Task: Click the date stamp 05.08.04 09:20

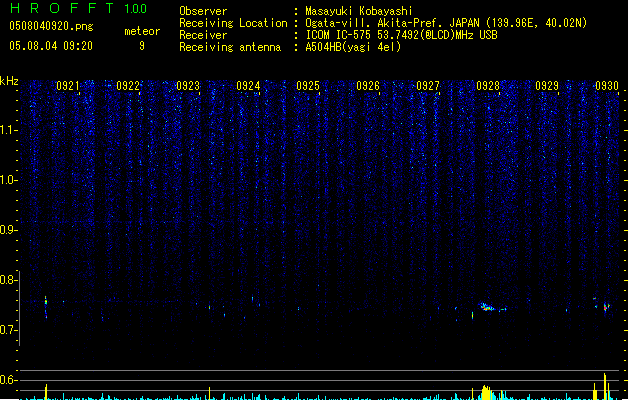Action: [x=51, y=46]
